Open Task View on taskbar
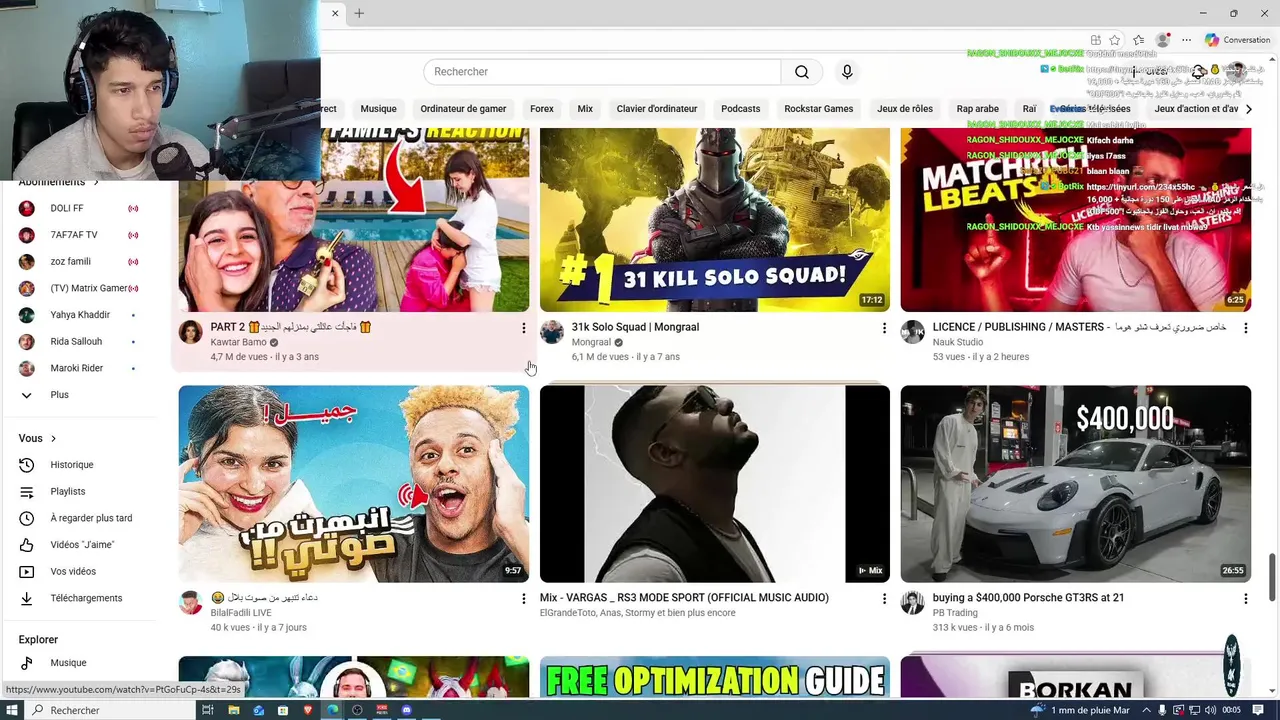Image resolution: width=1280 pixels, height=720 pixels. (208, 710)
